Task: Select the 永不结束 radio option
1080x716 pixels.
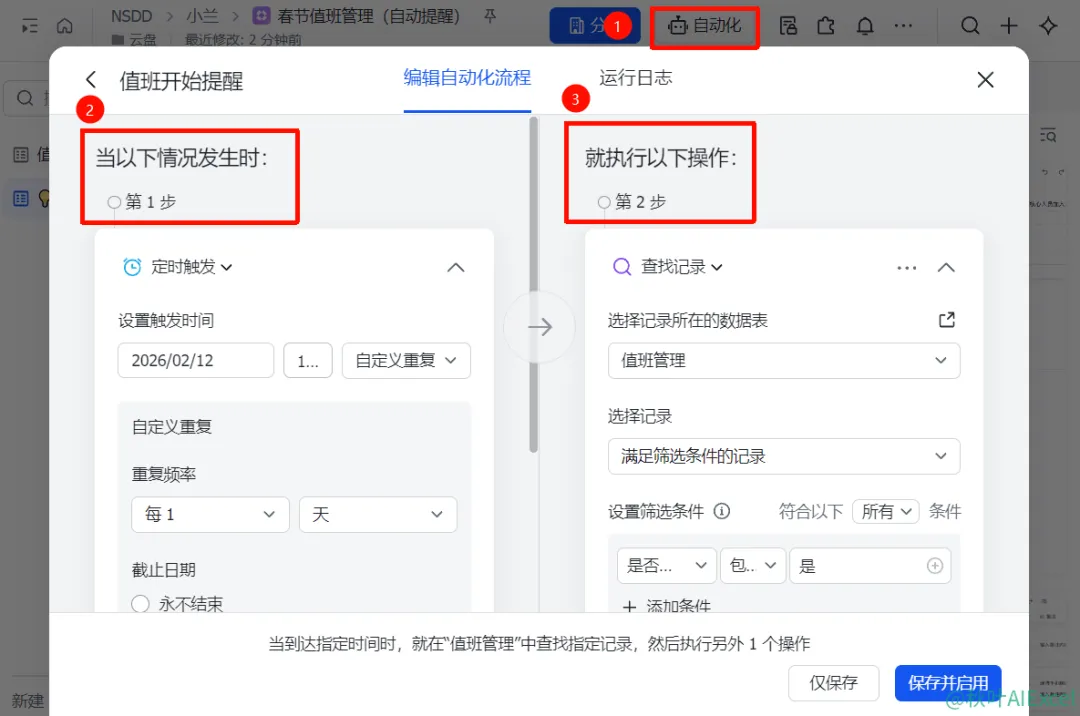Action: pos(141,604)
